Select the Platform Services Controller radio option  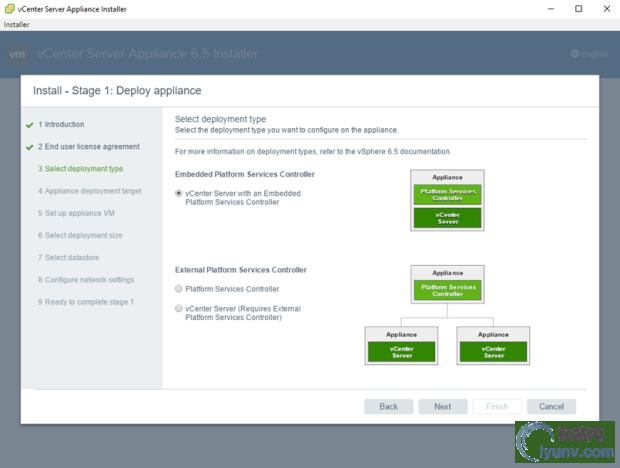[179, 289]
